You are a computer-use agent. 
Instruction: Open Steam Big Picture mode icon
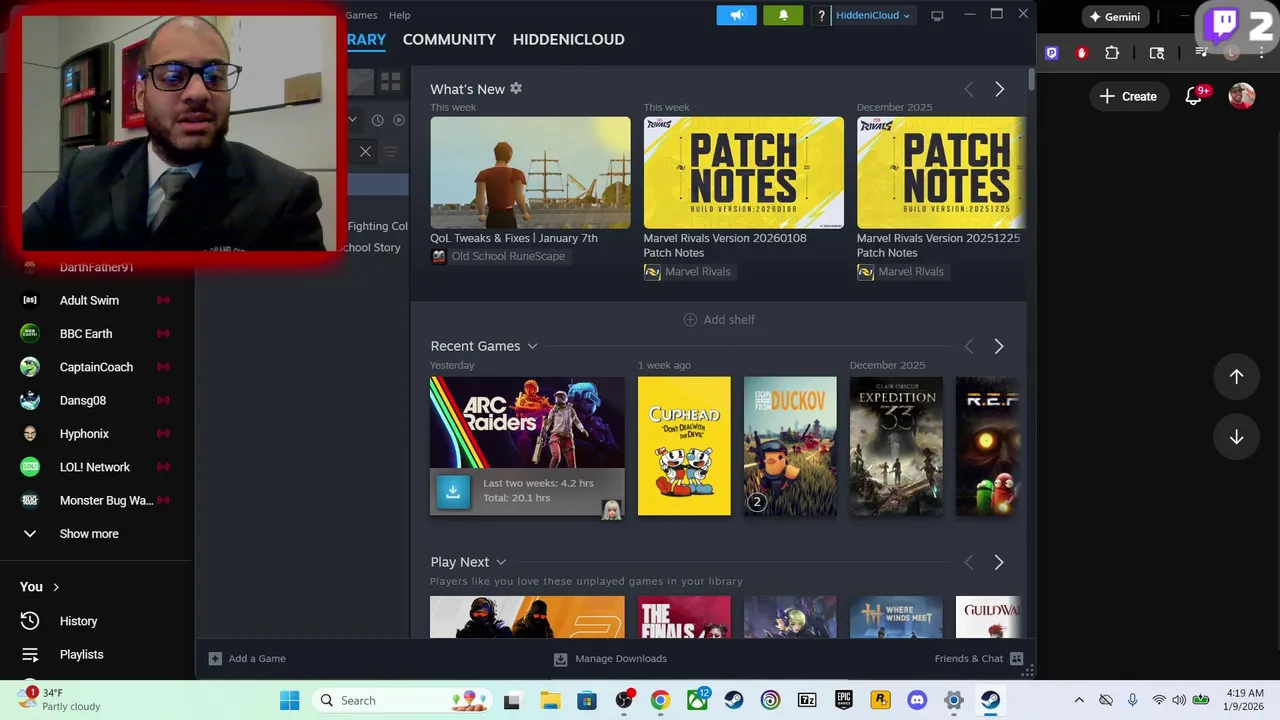tap(937, 15)
